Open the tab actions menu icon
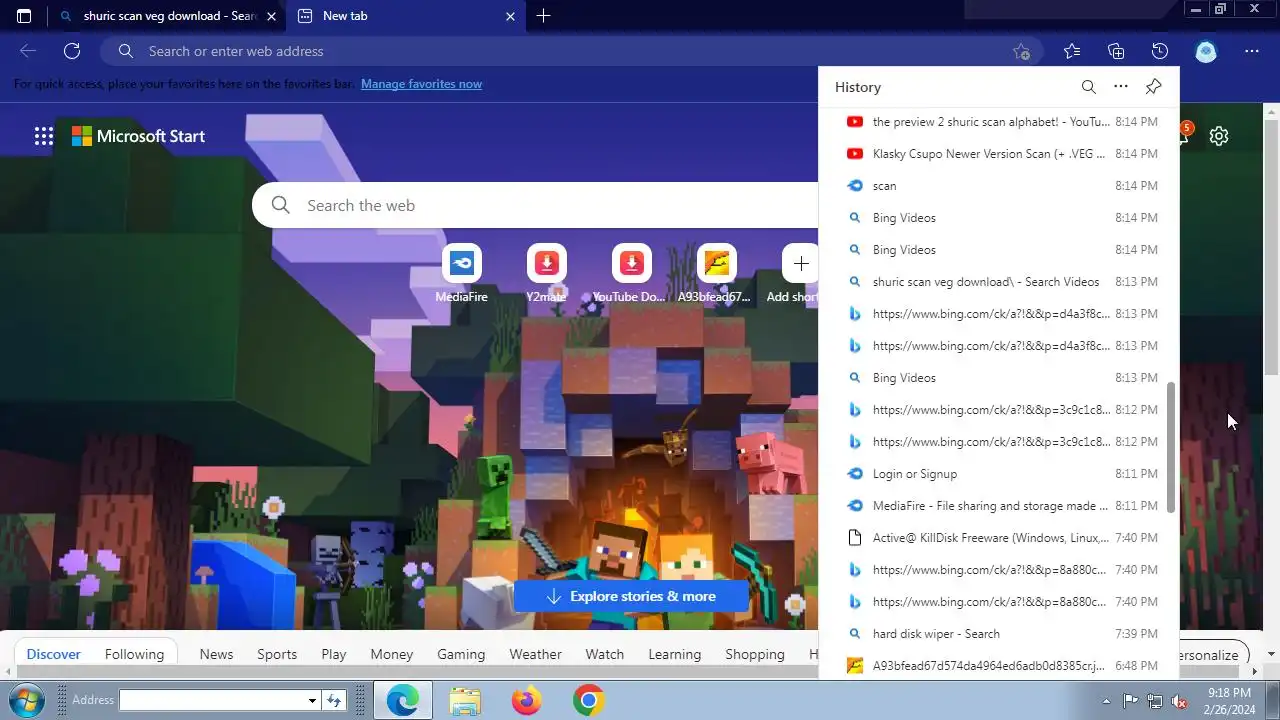This screenshot has height=720, width=1280. tap(24, 16)
